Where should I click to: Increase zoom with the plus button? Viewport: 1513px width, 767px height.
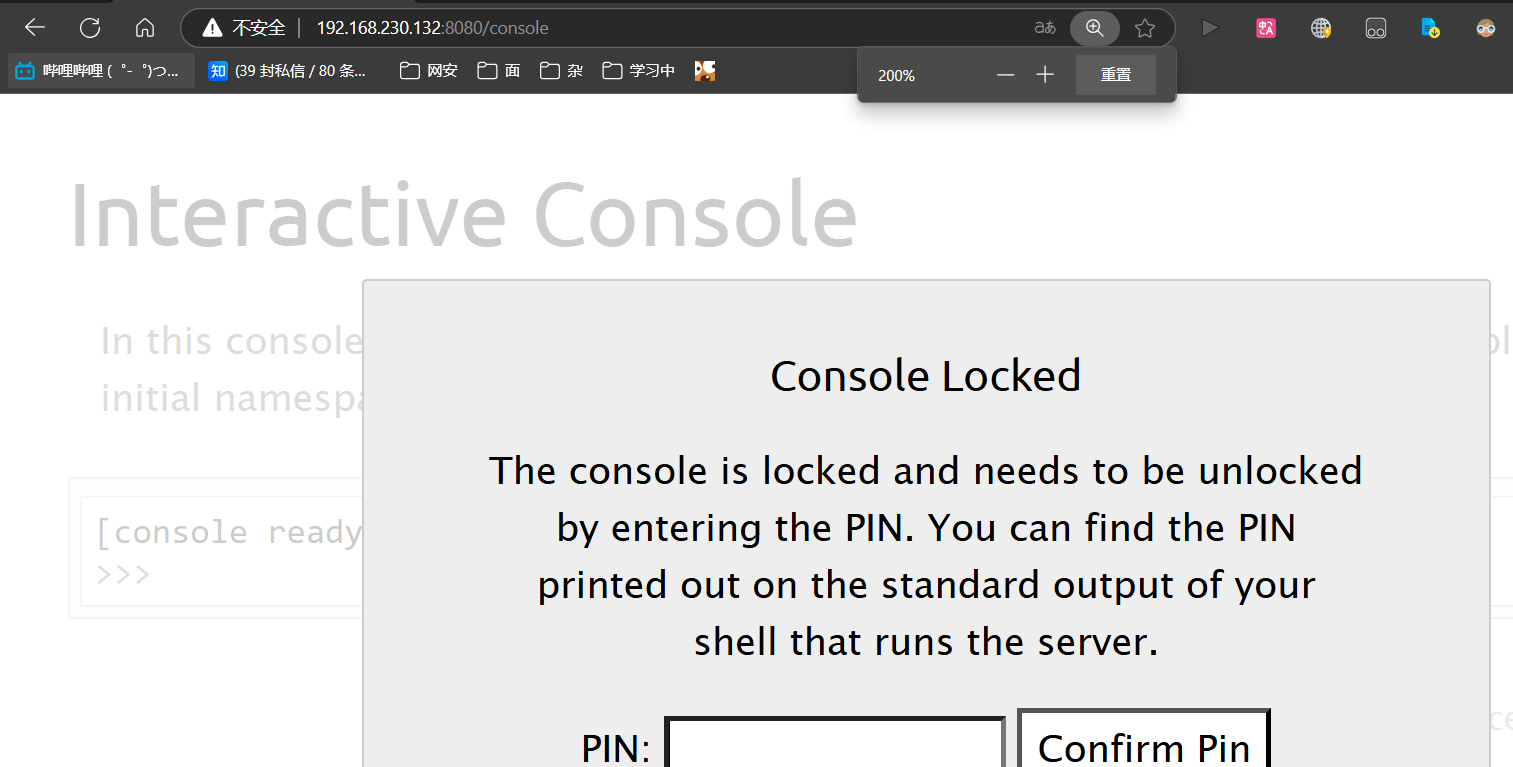(1045, 75)
